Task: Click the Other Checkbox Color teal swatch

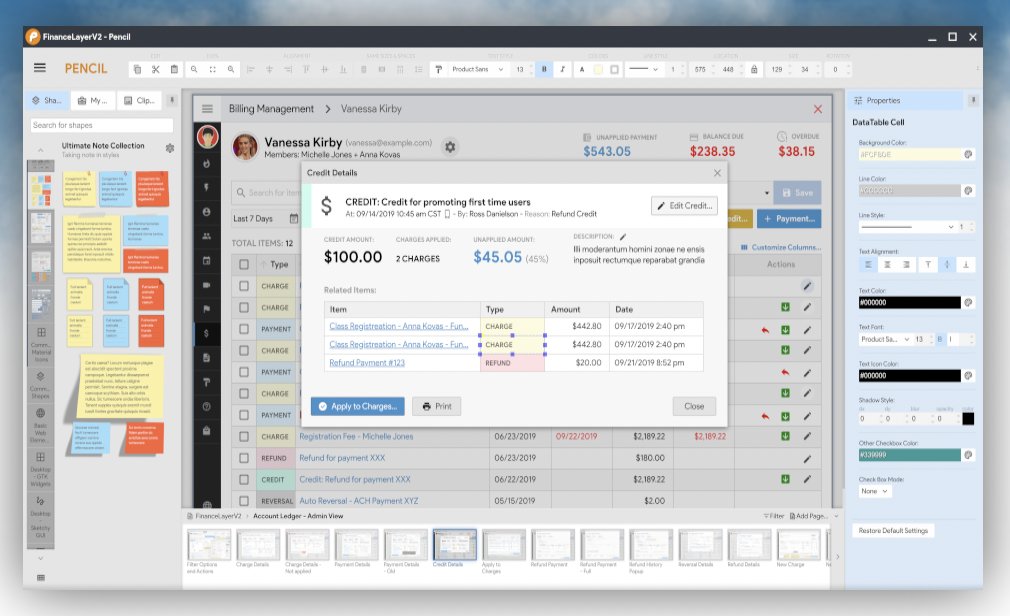Action: [x=909, y=455]
